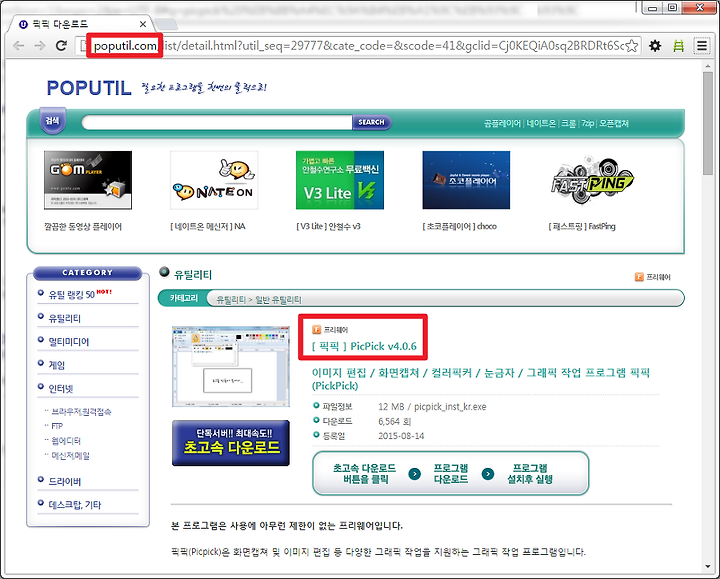Image resolution: width=720 pixels, height=579 pixels.
Task: Click the [패스트핑] FastPing caption
Action: coord(582,226)
